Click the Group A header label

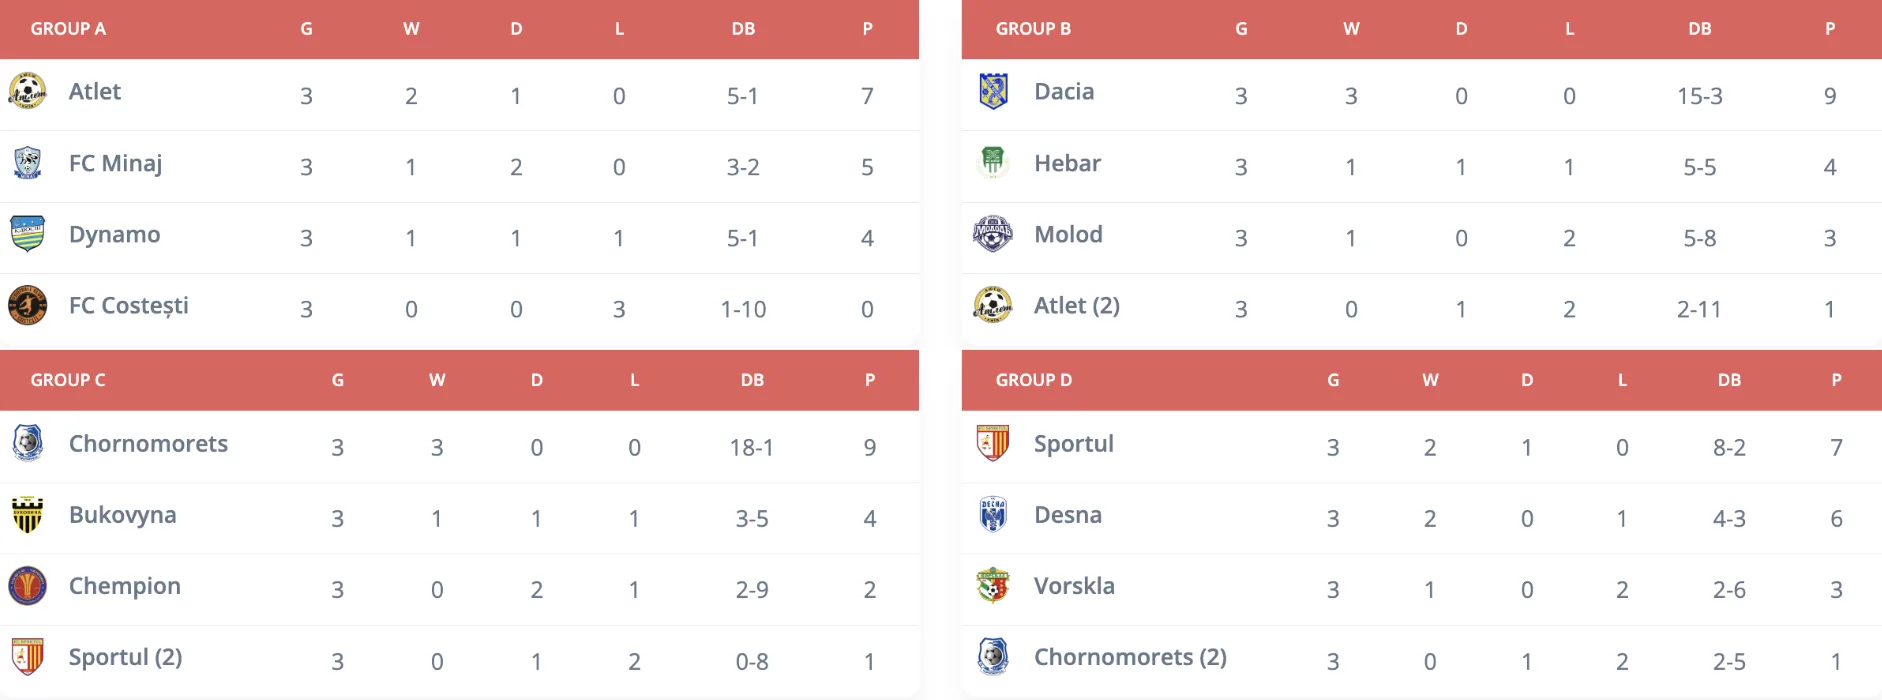coord(68,29)
